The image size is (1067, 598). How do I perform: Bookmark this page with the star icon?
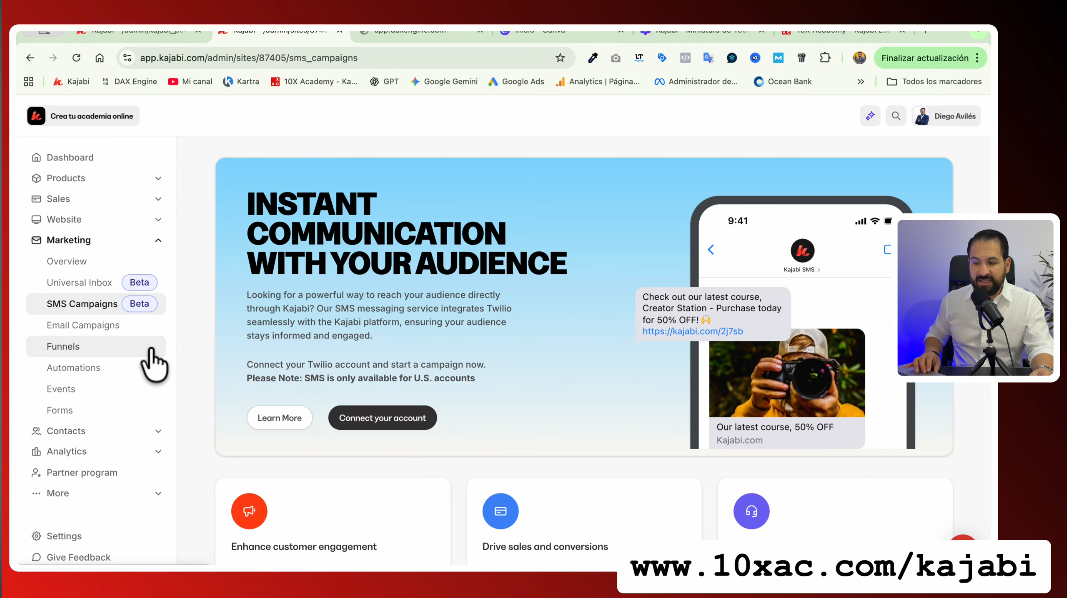[x=560, y=58]
